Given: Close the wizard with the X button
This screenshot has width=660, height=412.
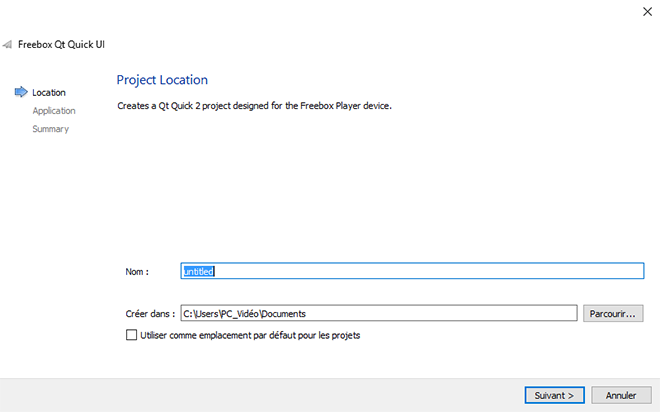Looking at the screenshot, I should 638,11.
